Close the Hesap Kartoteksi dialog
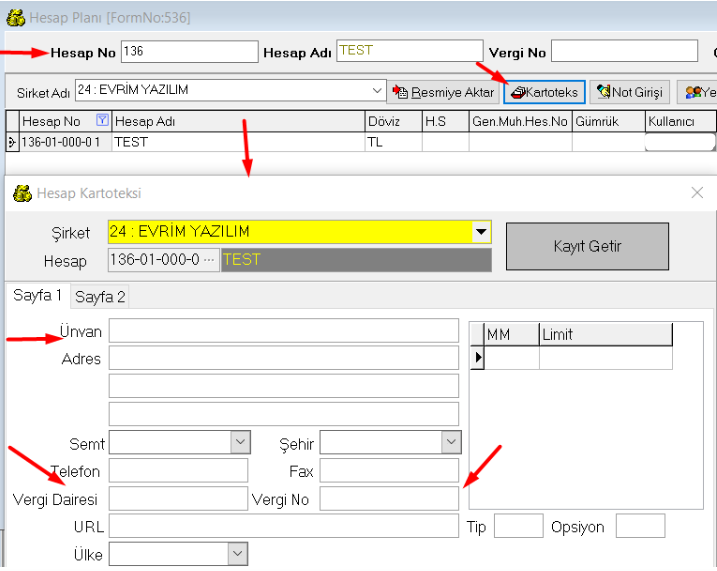This screenshot has width=717, height=571. click(697, 193)
